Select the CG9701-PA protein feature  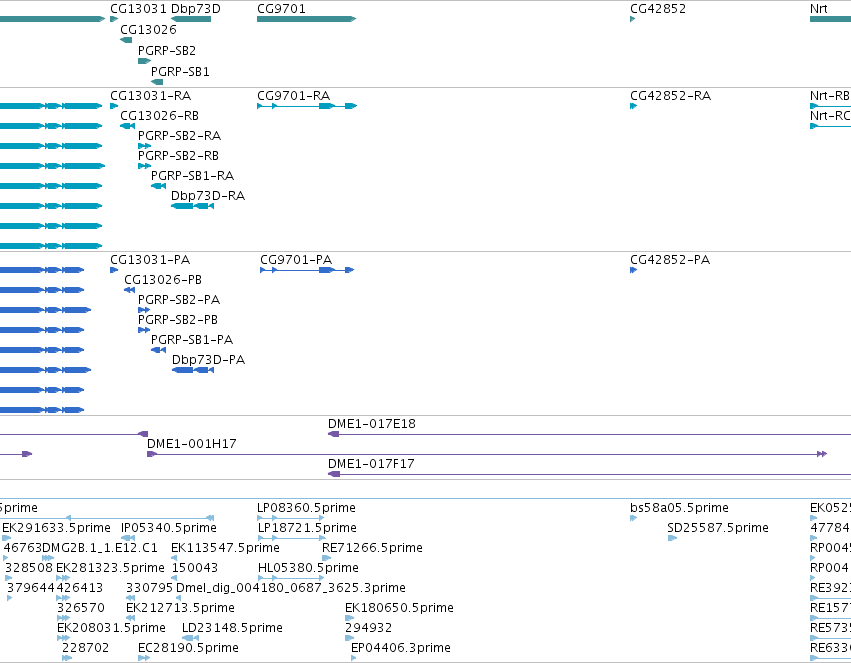(x=307, y=270)
